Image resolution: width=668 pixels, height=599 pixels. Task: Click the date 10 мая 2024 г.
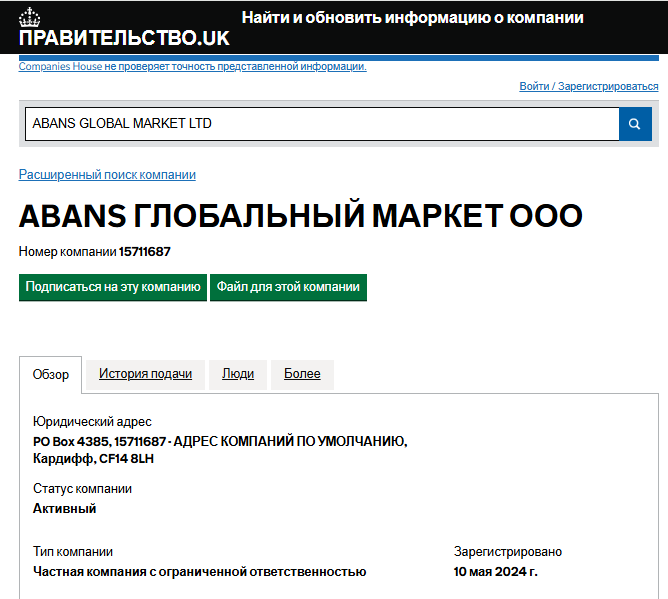[x=495, y=572]
